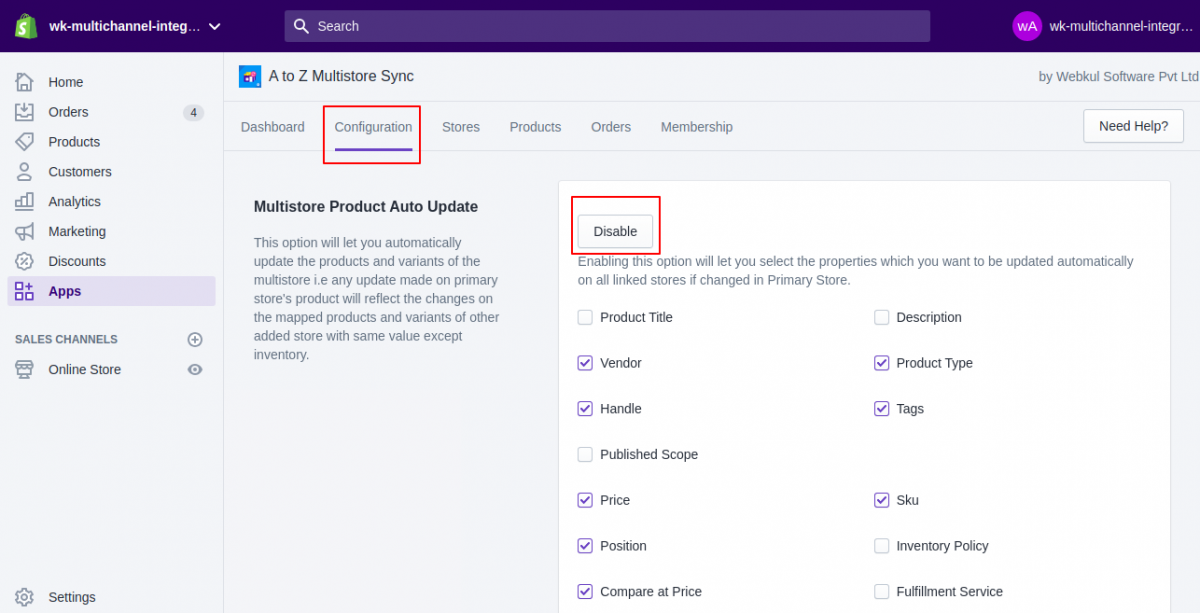Uncheck the Position checkbox

[585, 546]
